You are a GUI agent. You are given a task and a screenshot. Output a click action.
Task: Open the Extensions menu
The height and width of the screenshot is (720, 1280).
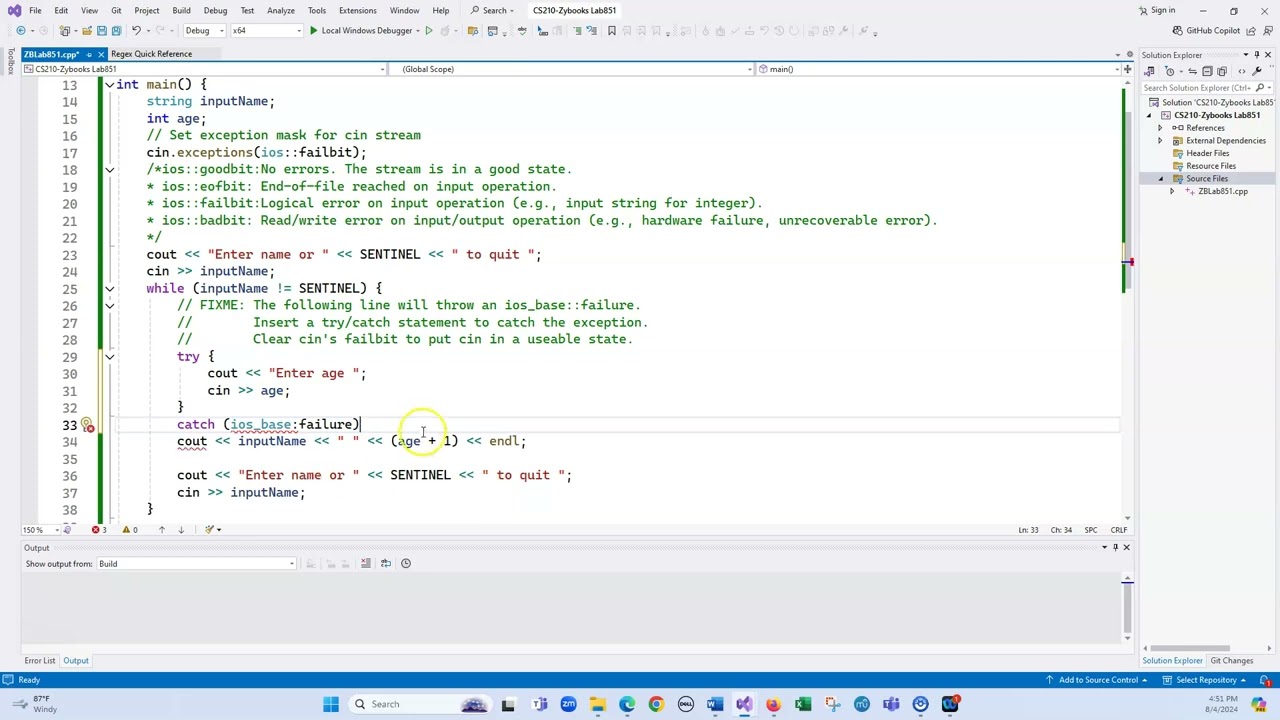tap(357, 10)
